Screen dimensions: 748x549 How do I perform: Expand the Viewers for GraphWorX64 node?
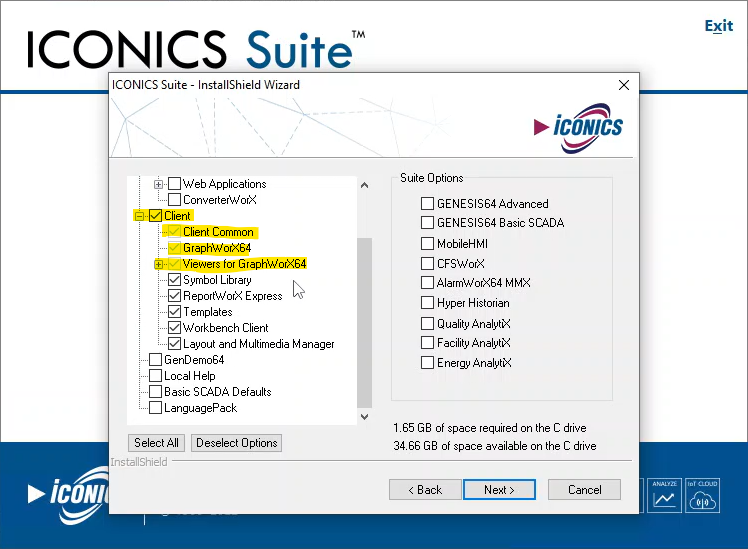coord(158,264)
